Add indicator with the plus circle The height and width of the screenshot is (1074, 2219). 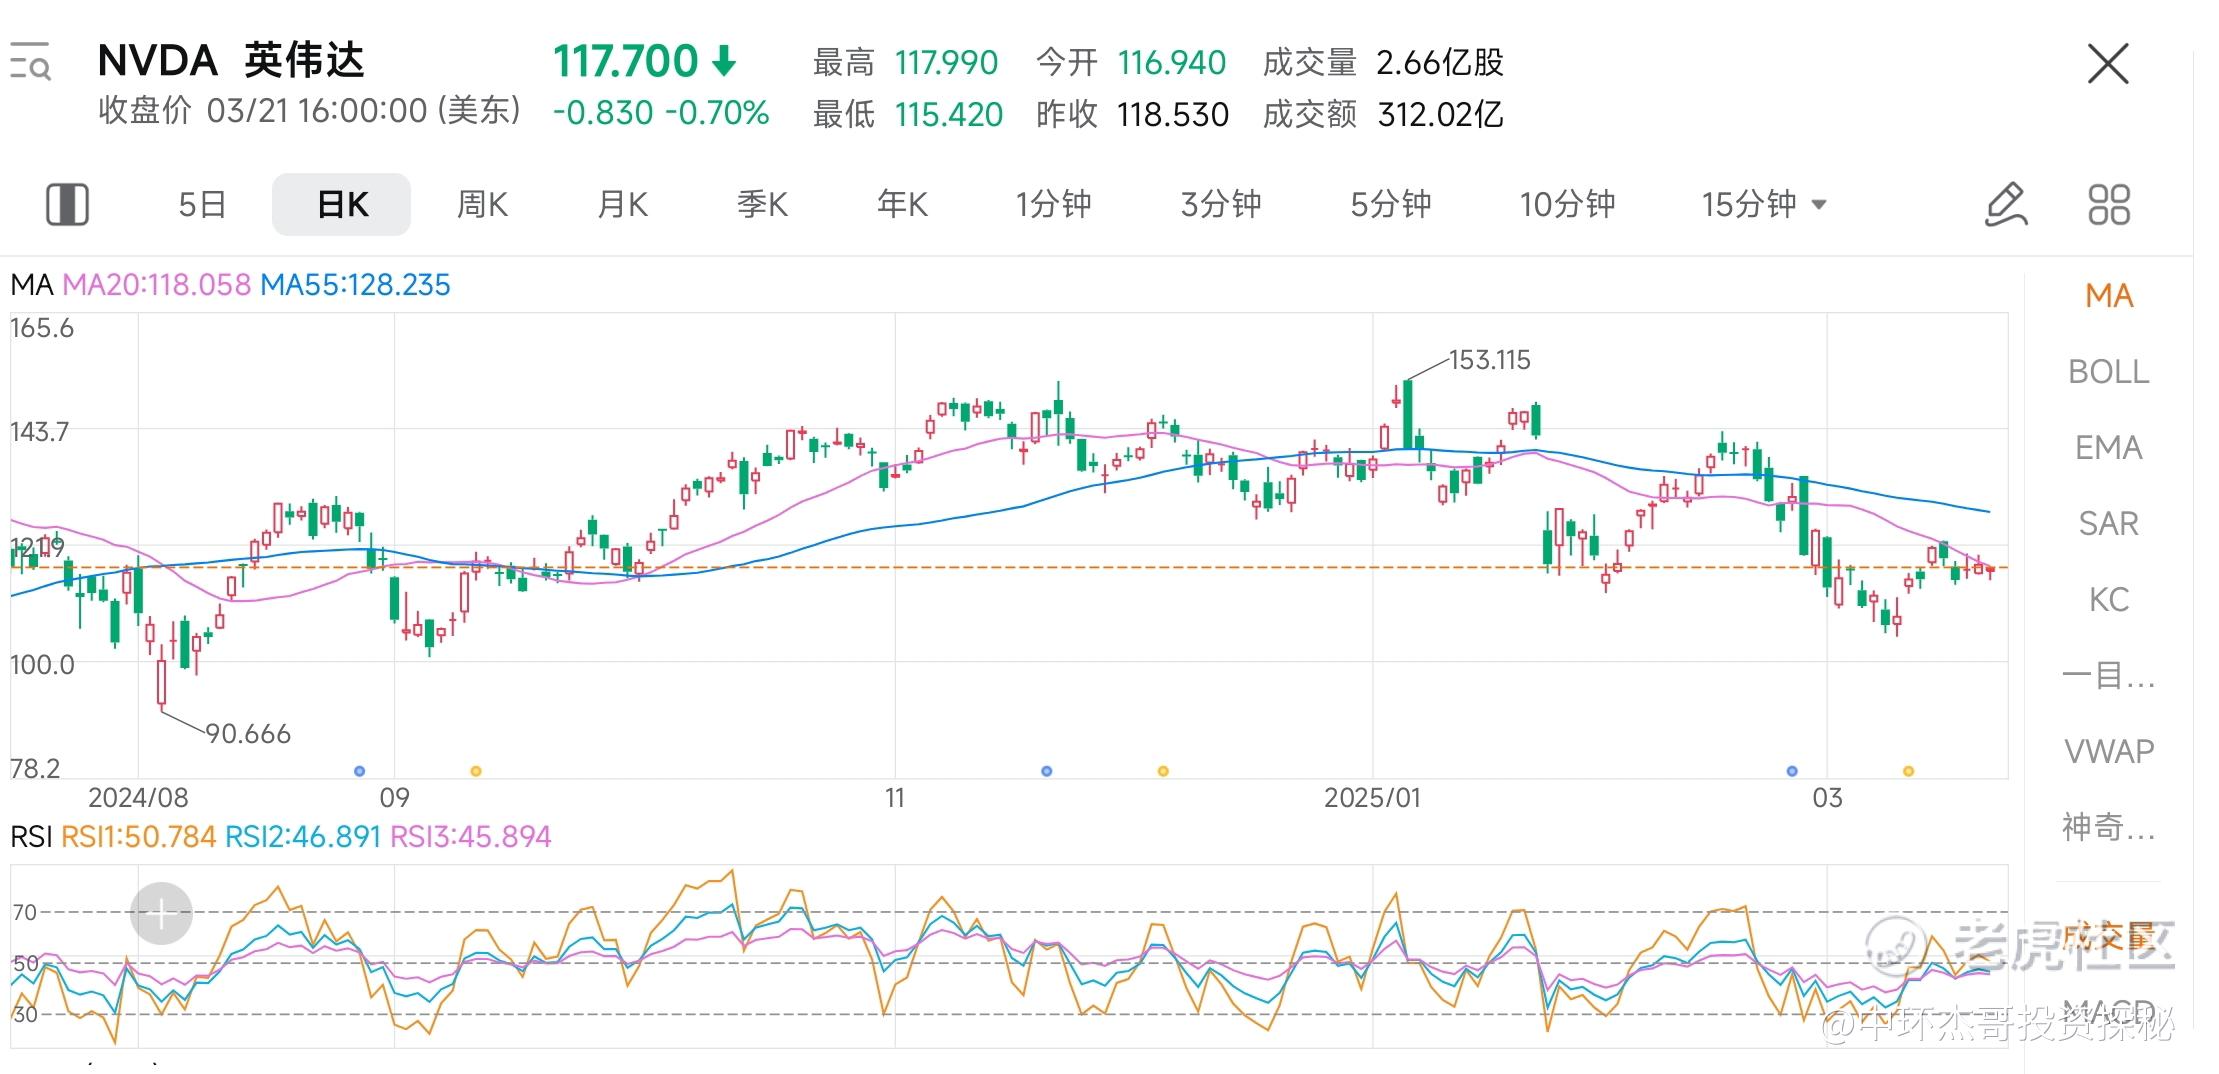[161, 913]
